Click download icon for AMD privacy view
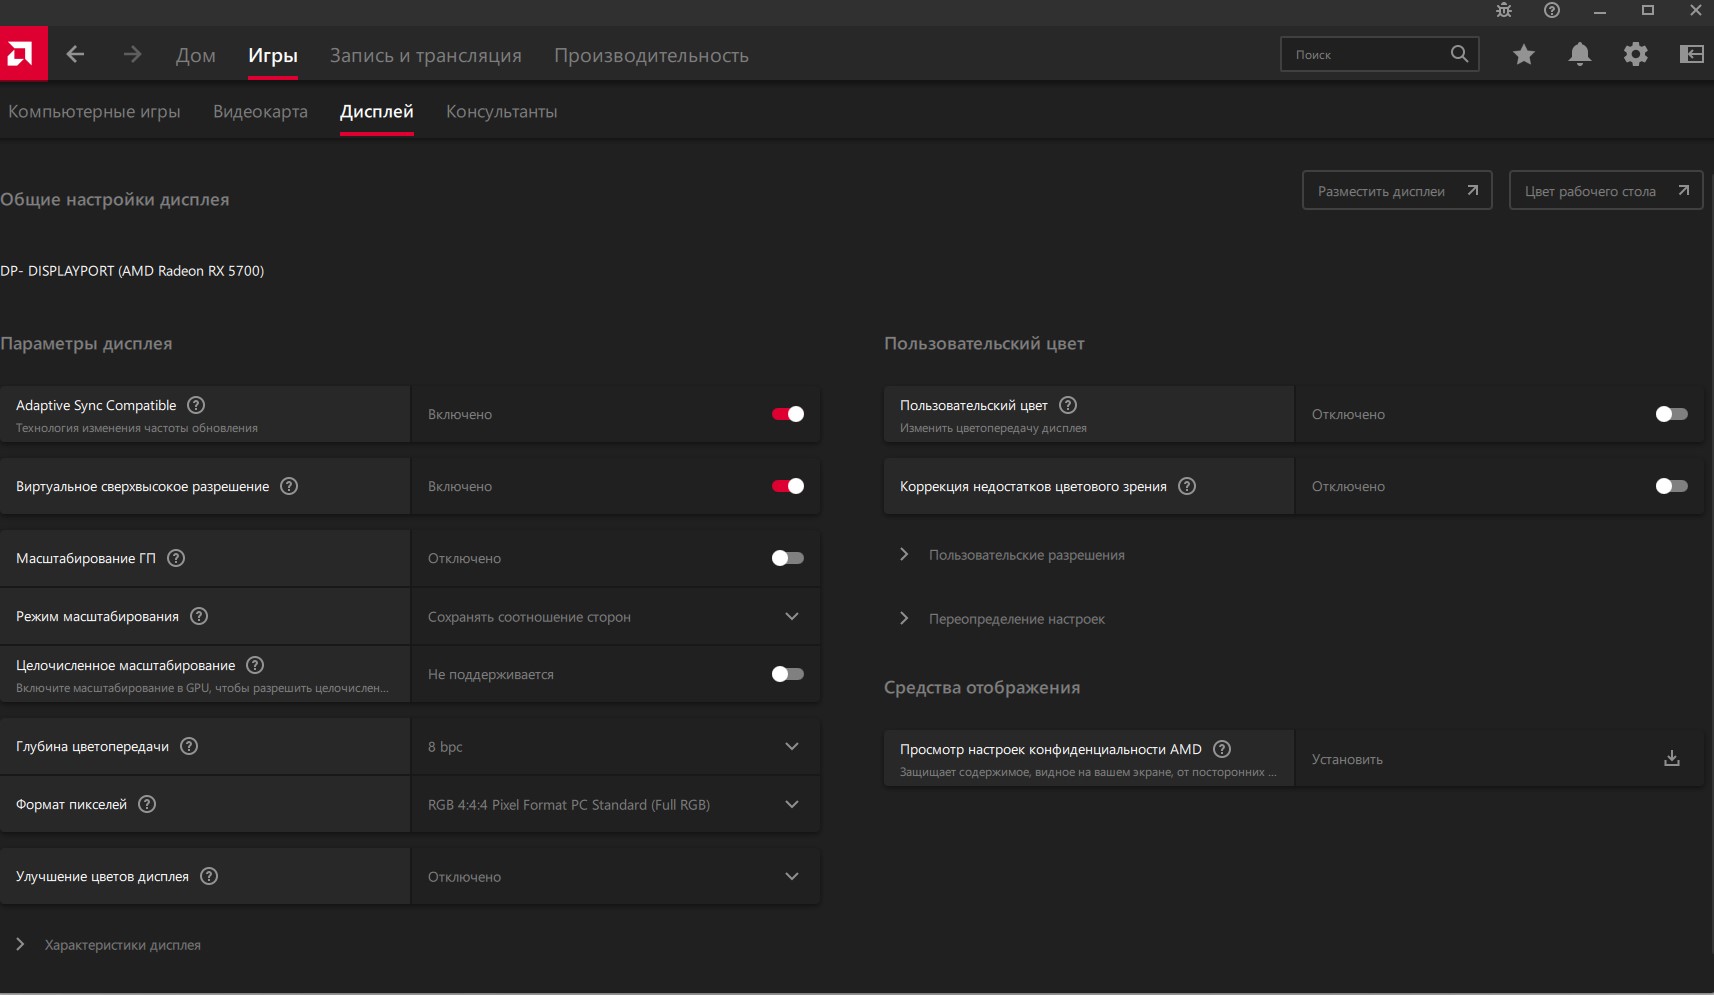 [1671, 758]
